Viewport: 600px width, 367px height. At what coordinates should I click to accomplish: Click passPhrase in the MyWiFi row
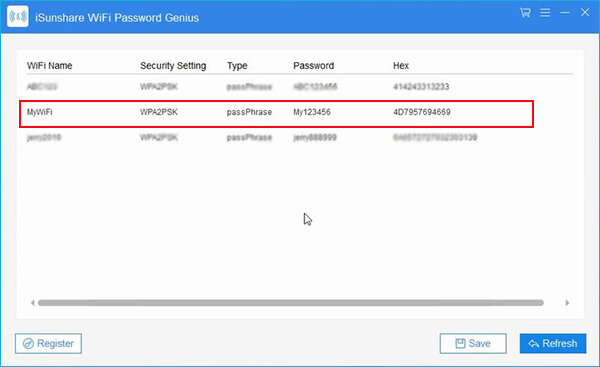tap(249, 112)
